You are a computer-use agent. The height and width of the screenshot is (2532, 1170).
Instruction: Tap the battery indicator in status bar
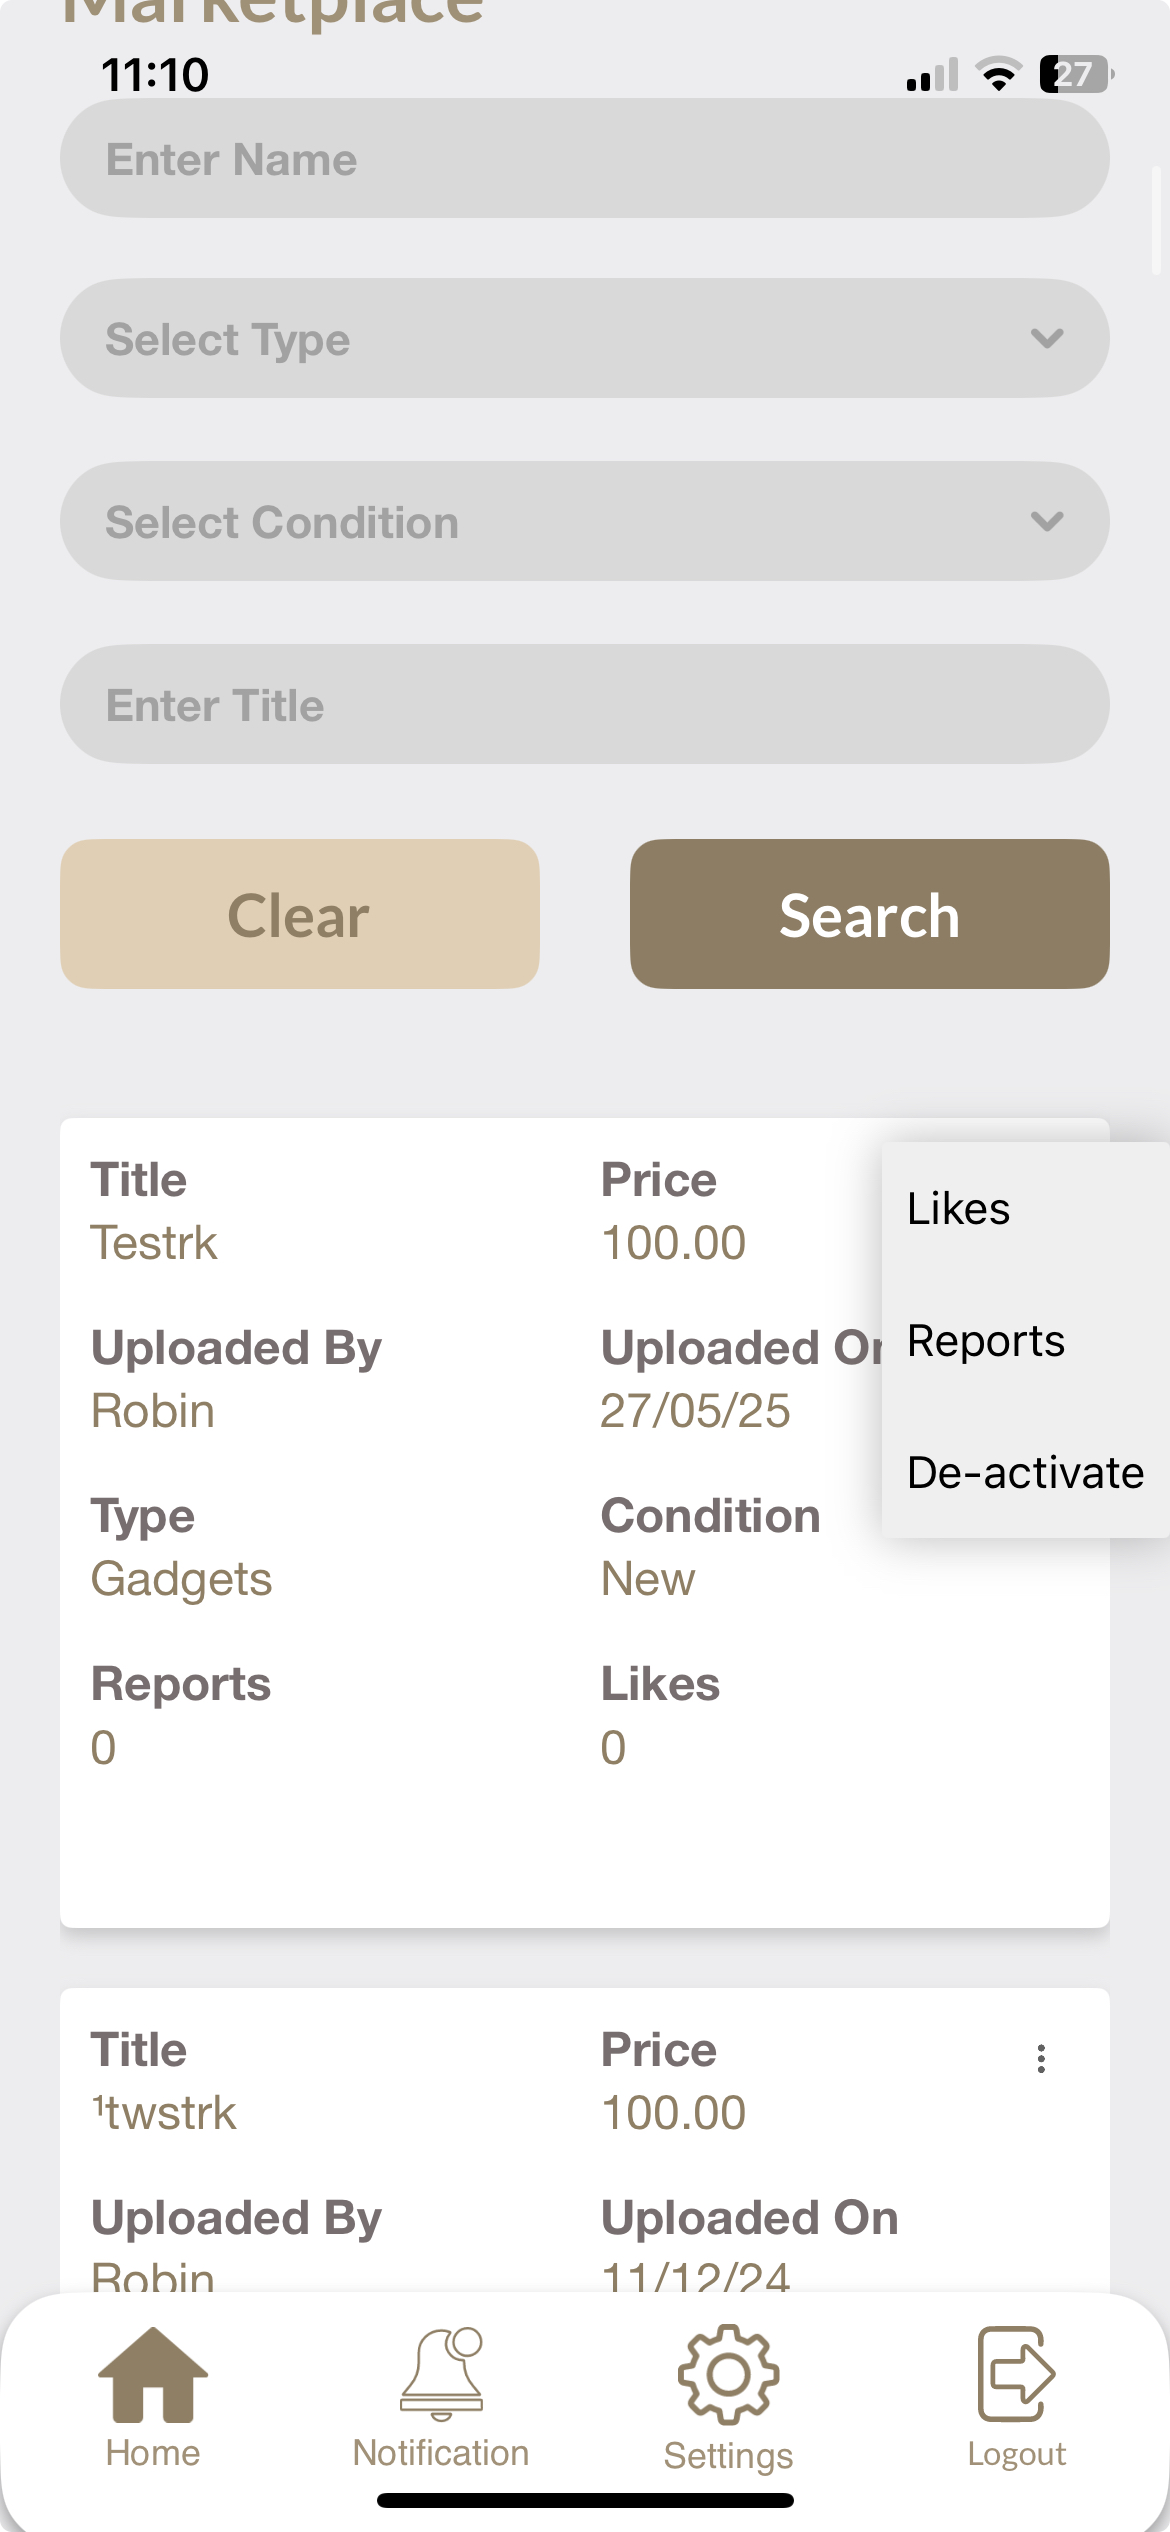point(1076,74)
